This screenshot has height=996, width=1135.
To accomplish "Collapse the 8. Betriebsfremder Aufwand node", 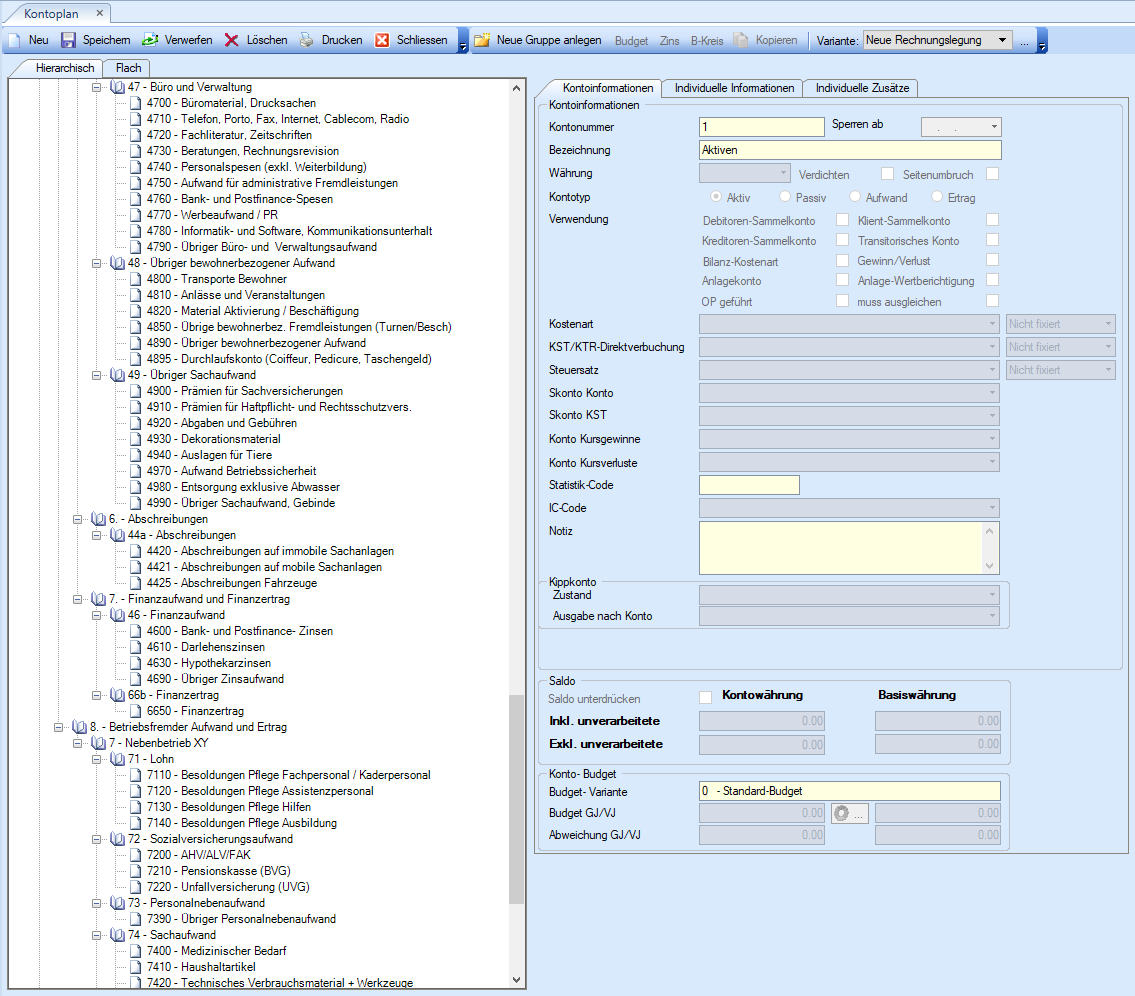I will pyautogui.click(x=59, y=727).
